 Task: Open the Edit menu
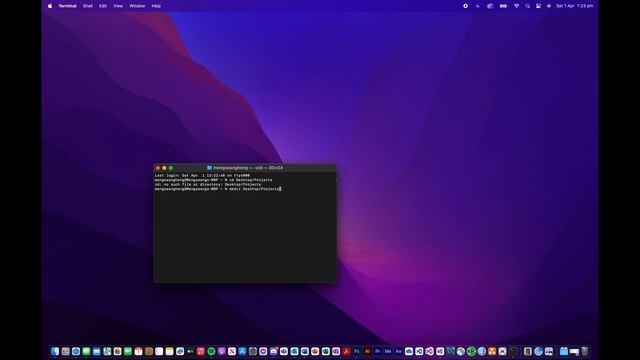[x=103, y=6]
